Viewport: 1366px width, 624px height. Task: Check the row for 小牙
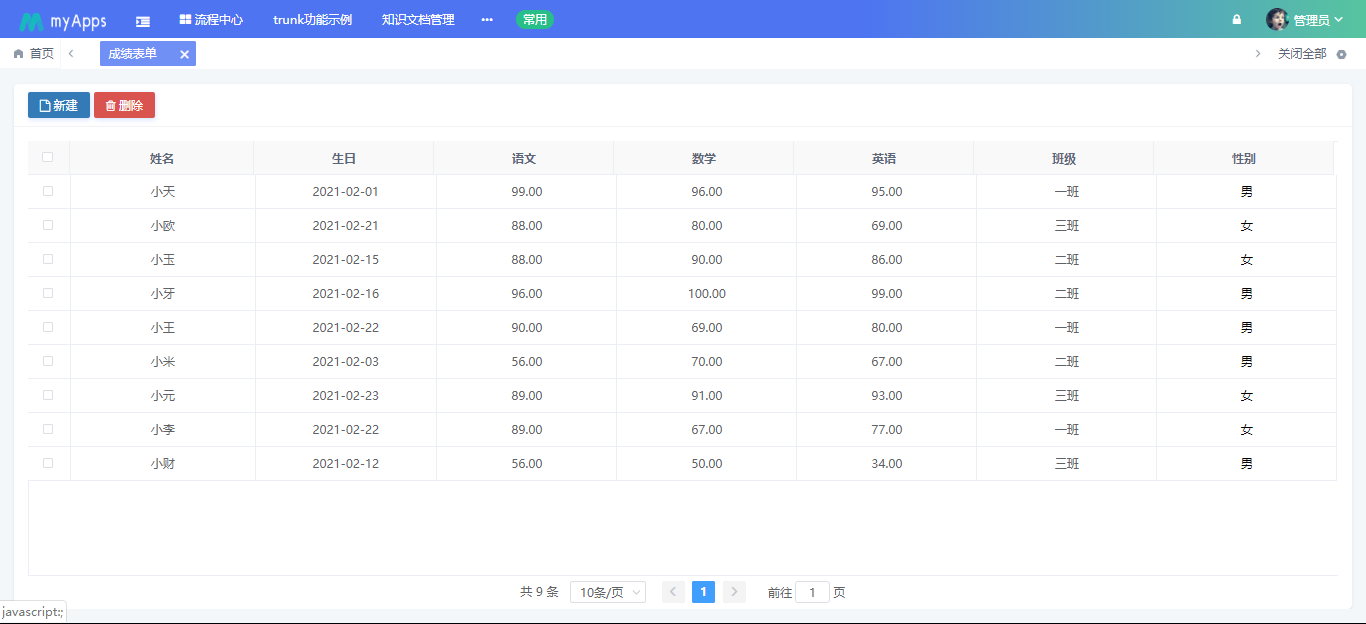tap(47, 293)
